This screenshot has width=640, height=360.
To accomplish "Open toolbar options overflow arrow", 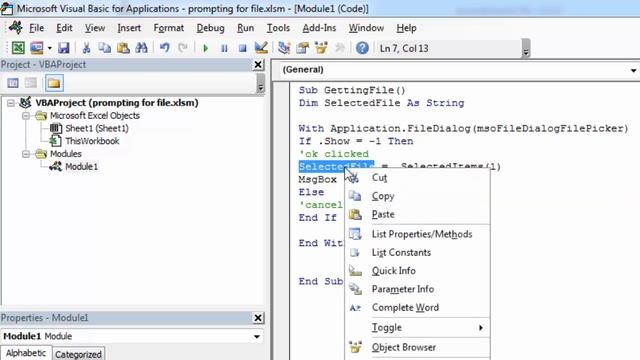I will coord(526,48).
